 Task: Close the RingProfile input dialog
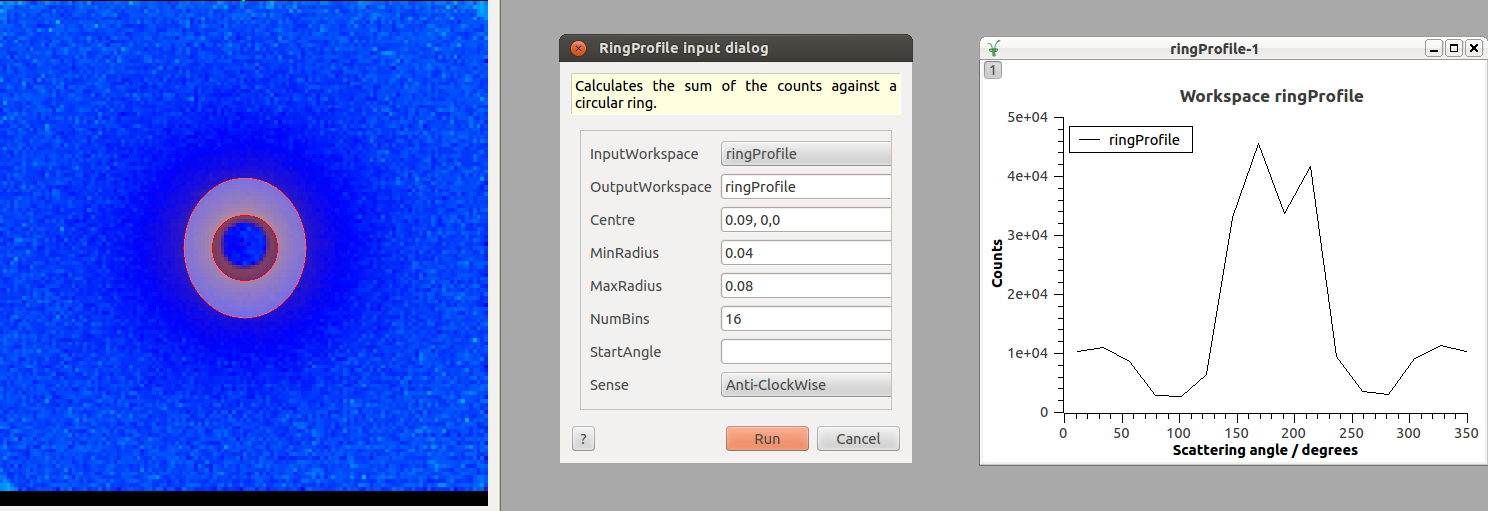point(578,48)
